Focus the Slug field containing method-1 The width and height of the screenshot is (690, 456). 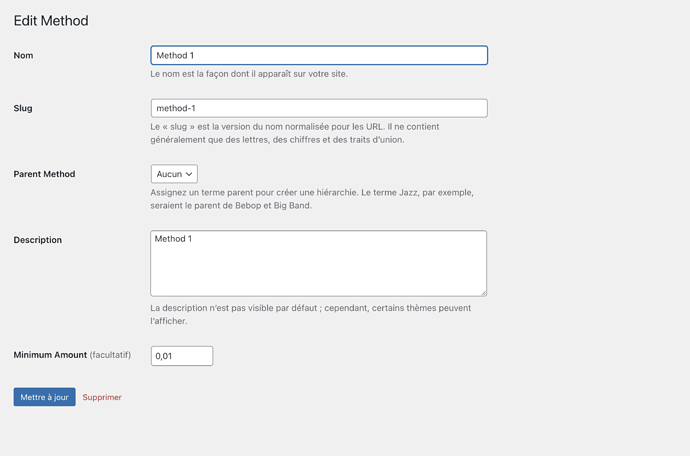[x=319, y=108]
